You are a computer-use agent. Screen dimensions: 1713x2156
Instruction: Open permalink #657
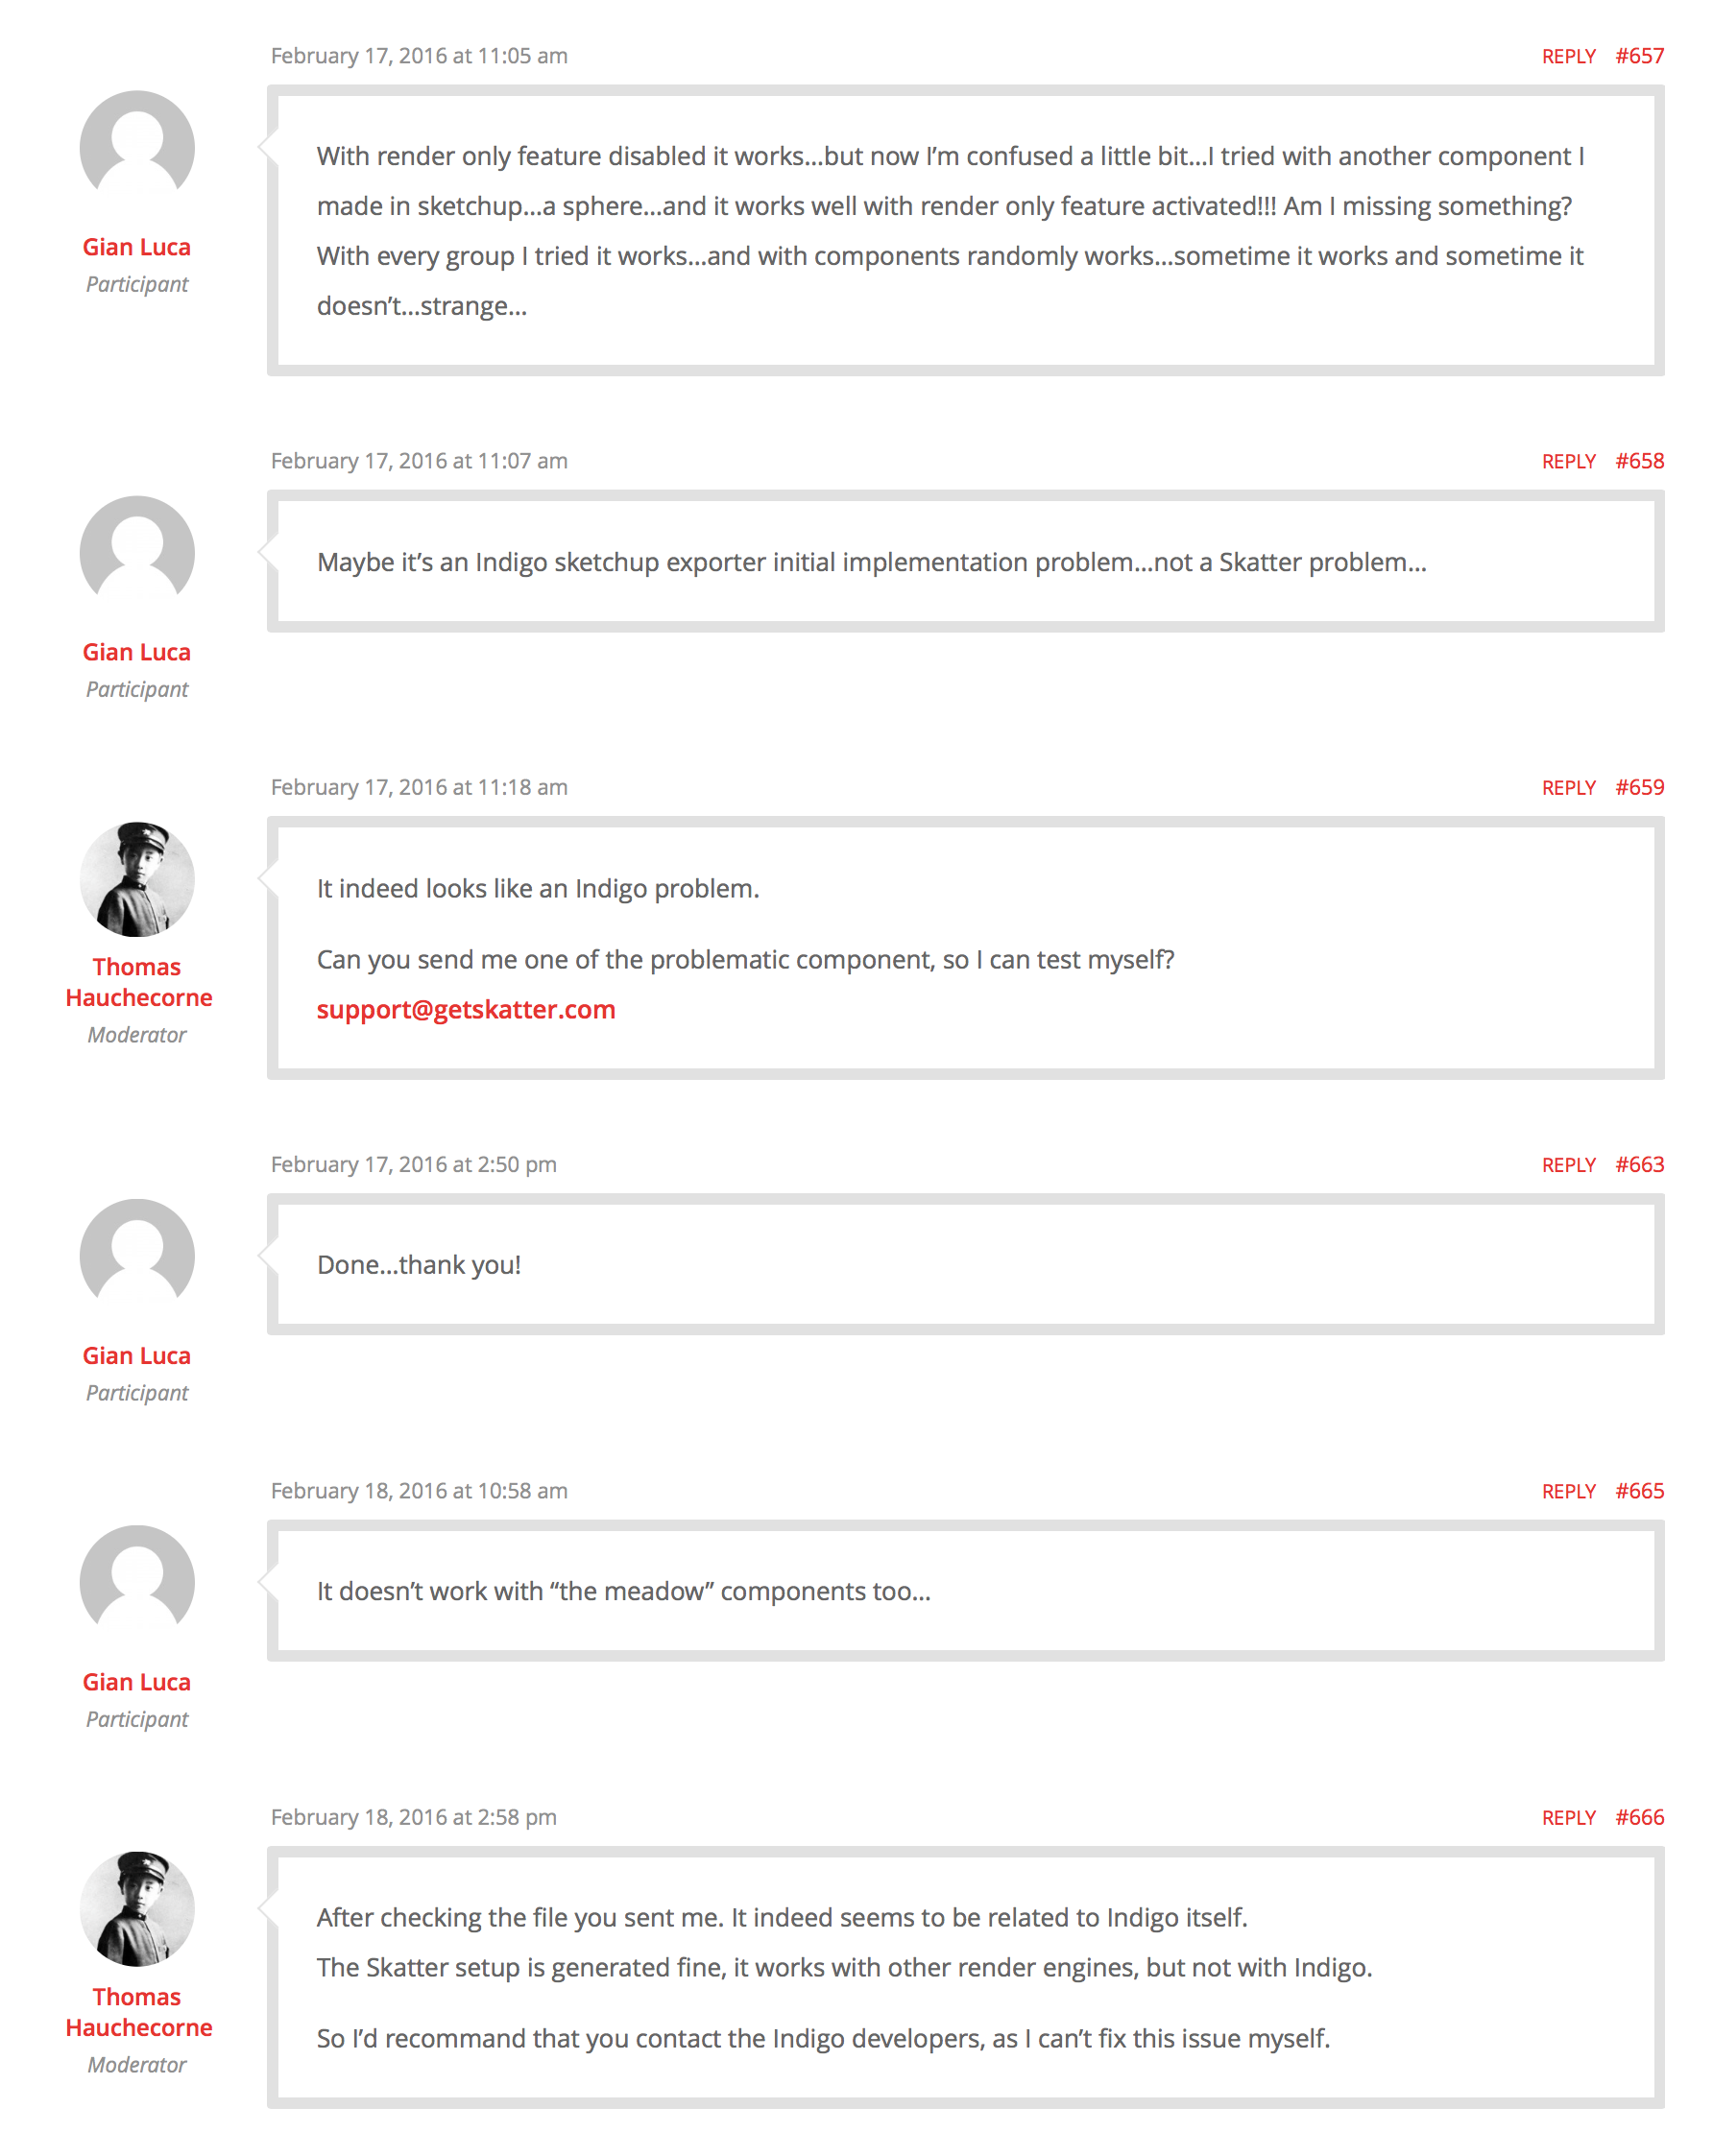[1639, 56]
